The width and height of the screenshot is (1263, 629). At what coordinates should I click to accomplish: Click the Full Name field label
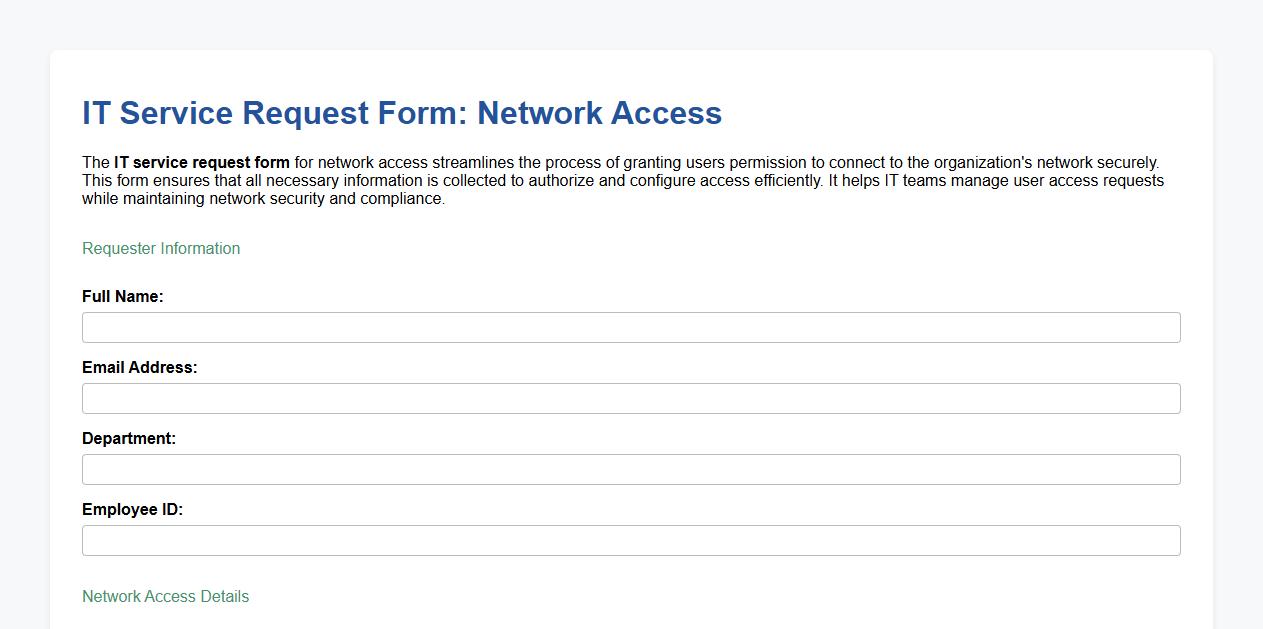click(122, 296)
